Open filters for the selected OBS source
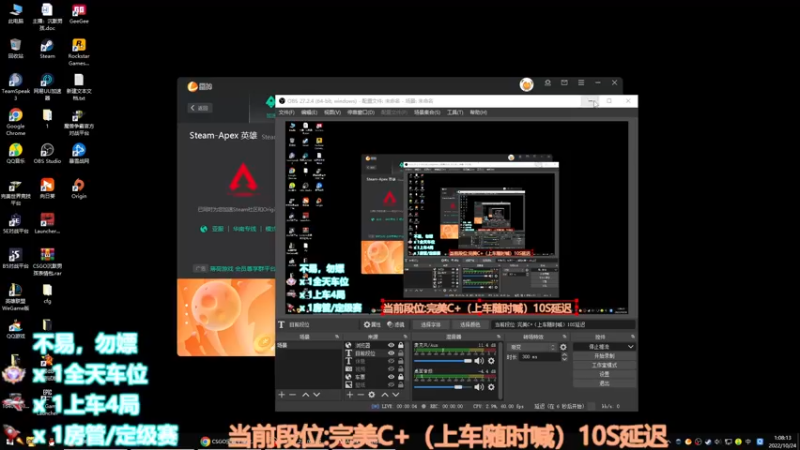The width and height of the screenshot is (800, 450). [x=395, y=324]
